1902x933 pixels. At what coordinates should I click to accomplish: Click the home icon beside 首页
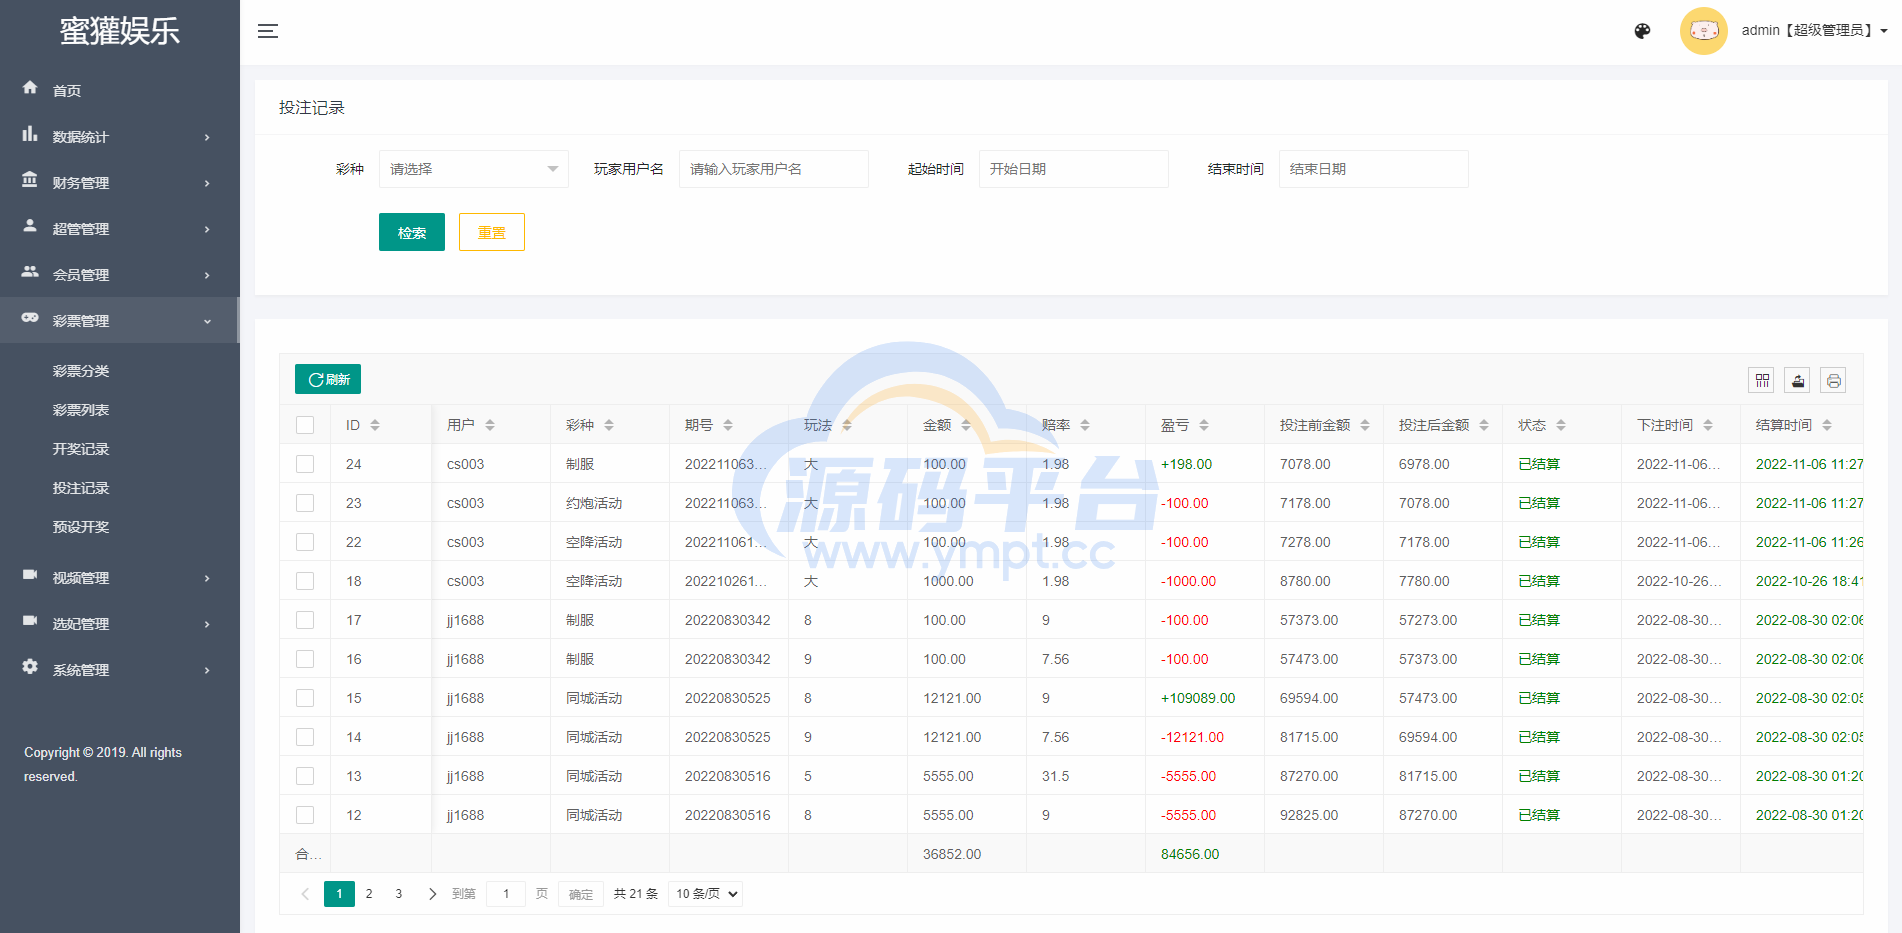click(x=30, y=88)
